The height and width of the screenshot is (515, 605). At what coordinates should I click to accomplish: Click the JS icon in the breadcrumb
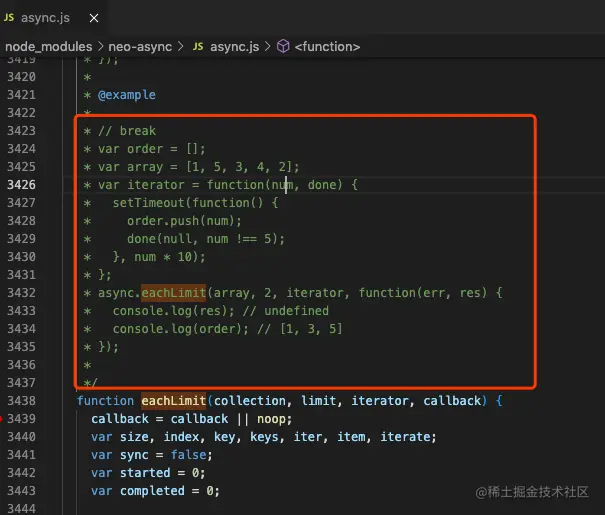[x=198, y=47]
